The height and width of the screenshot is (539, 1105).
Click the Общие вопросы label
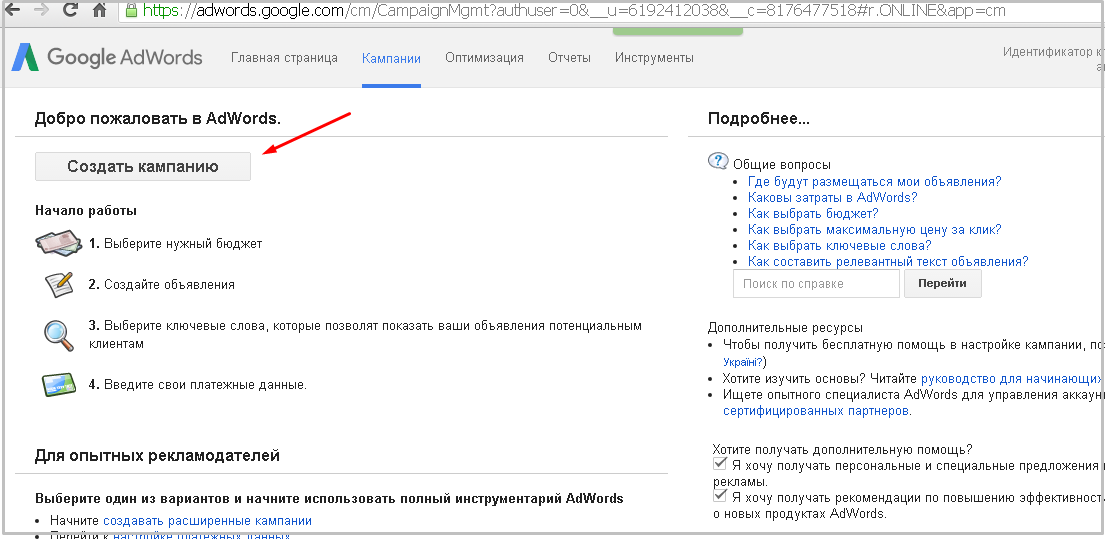pyautogui.click(x=782, y=164)
